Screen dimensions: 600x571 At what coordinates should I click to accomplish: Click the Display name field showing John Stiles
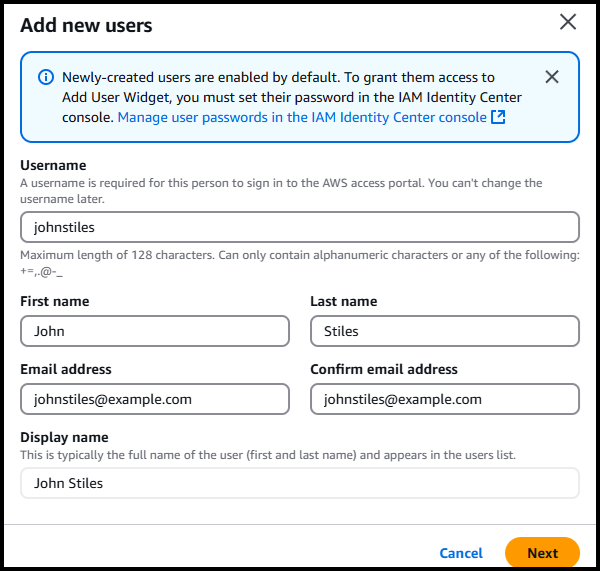(x=299, y=483)
